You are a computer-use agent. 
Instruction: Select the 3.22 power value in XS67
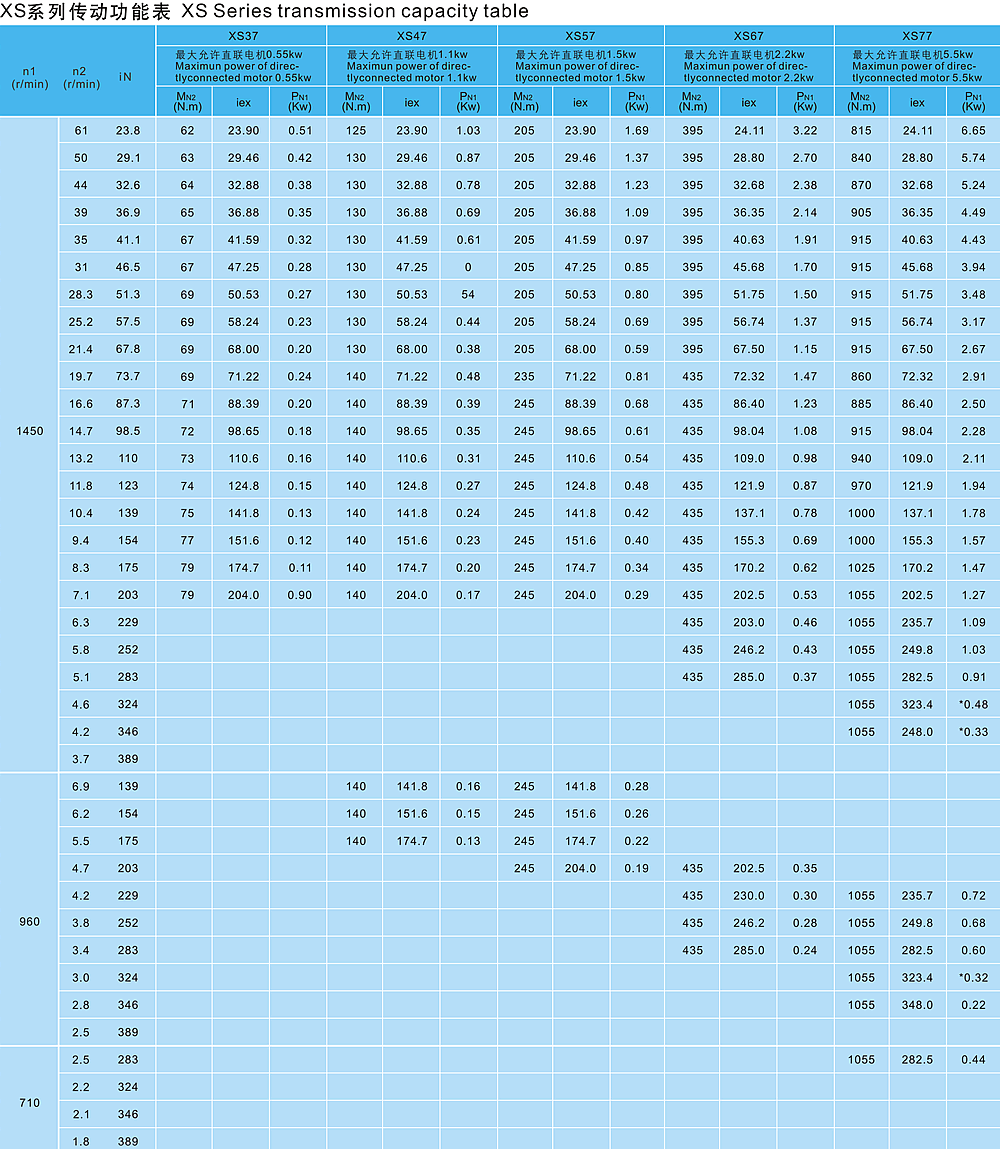point(805,131)
